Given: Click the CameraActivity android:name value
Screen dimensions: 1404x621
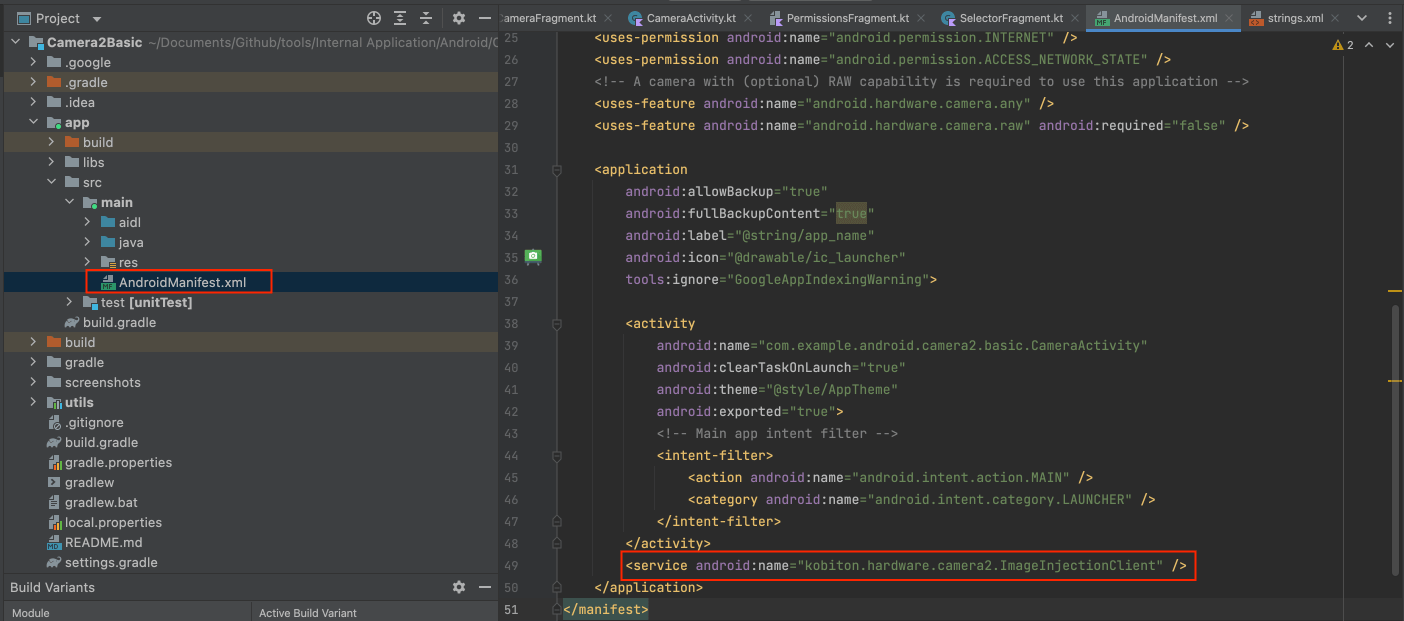Looking at the screenshot, I should click(x=953, y=346).
